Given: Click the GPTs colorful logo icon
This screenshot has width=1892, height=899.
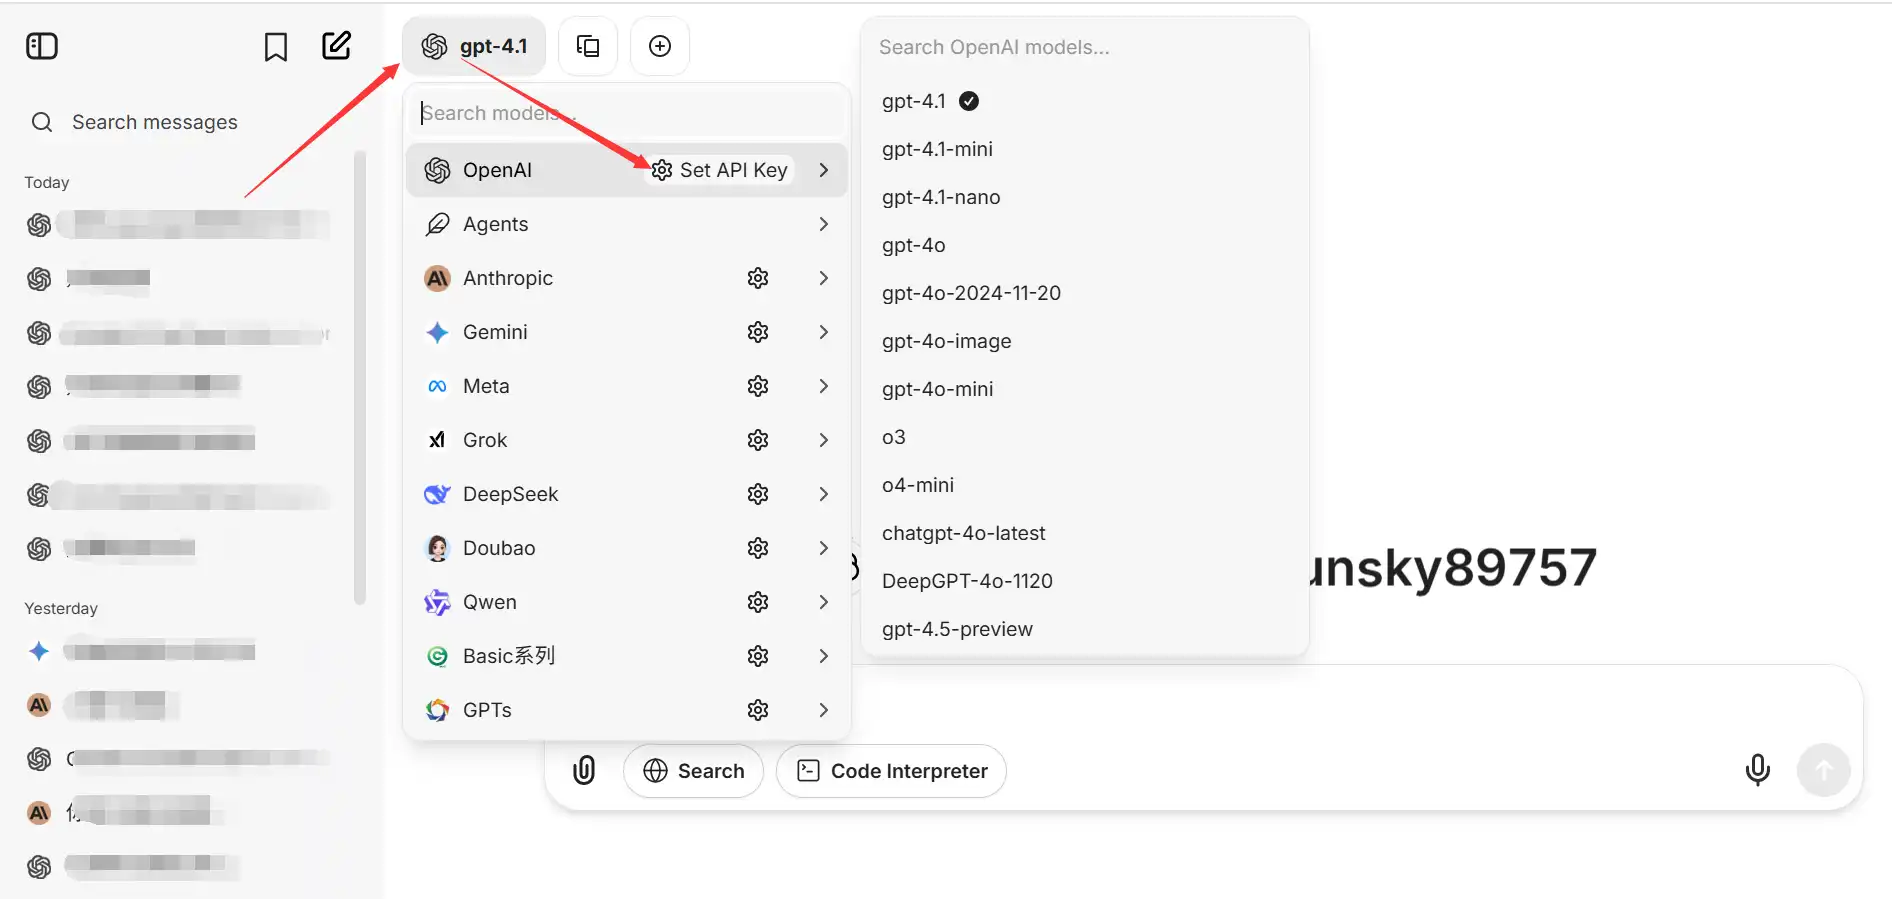Looking at the screenshot, I should (437, 710).
